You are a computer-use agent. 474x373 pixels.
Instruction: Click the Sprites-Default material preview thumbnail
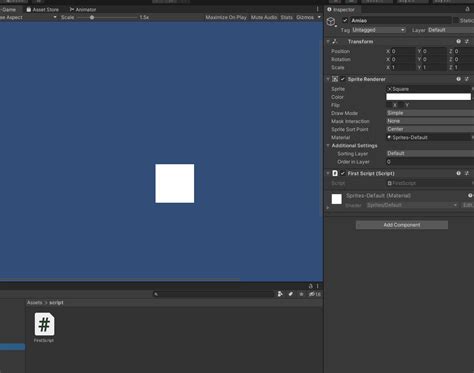(x=337, y=199)
